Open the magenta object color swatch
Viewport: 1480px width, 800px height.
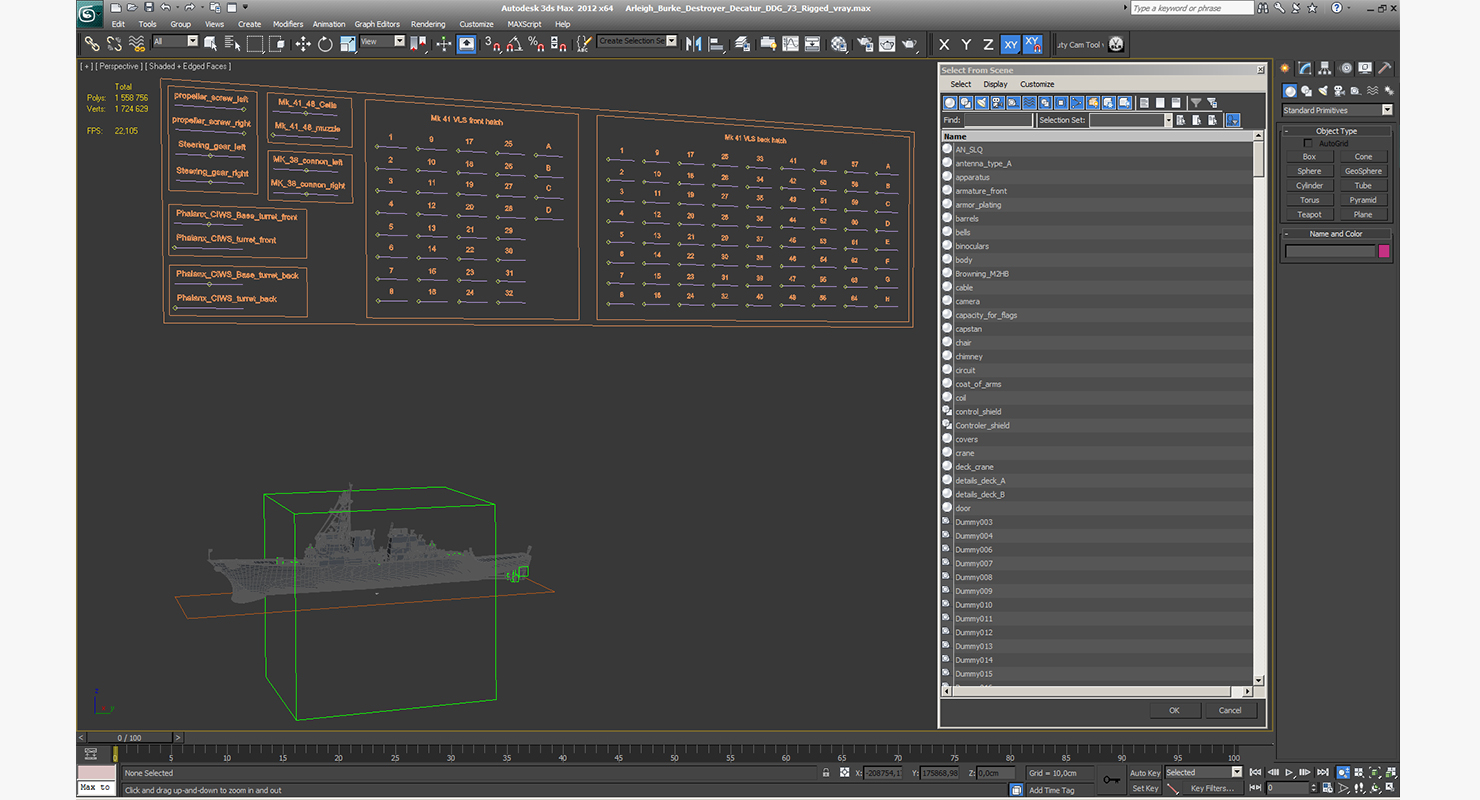pos(1384,251)
